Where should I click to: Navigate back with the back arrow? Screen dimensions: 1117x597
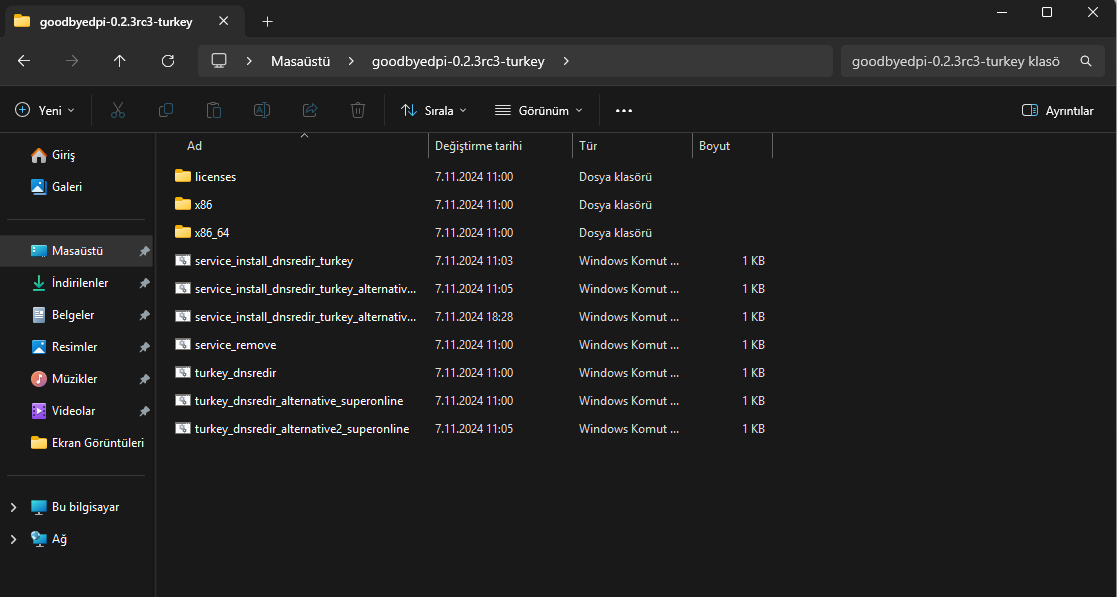click(x=24, y=61)
